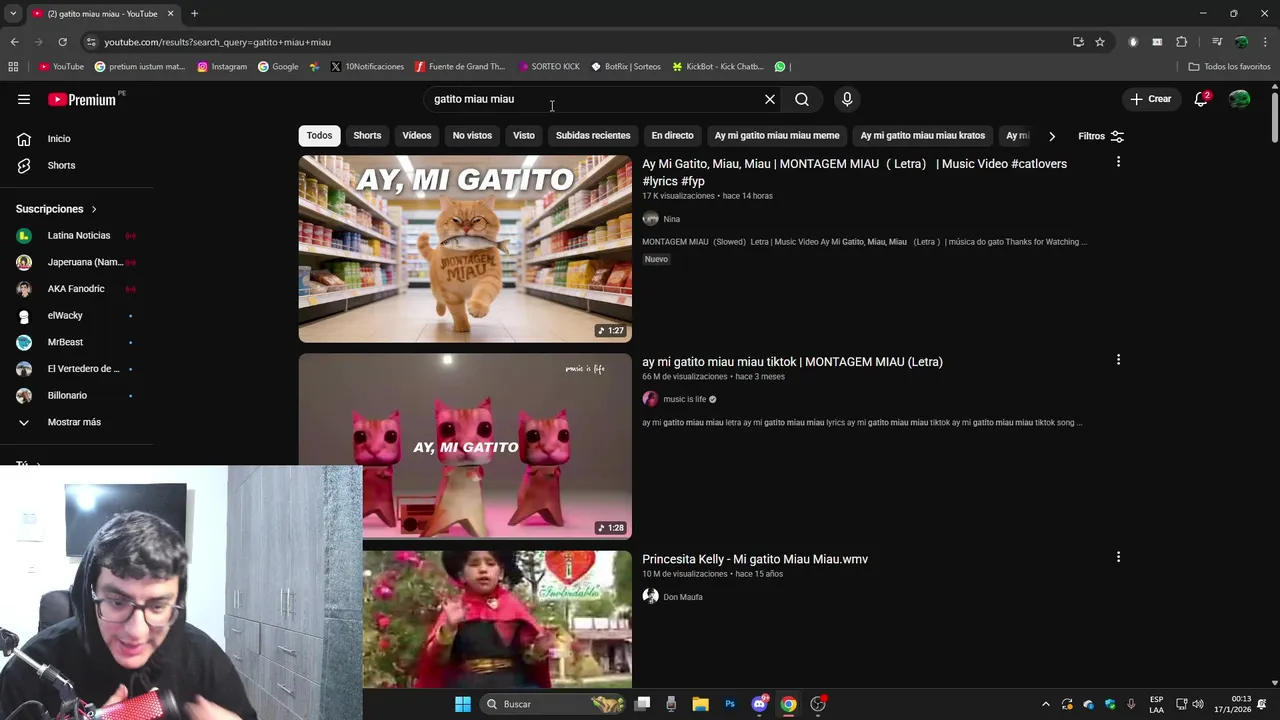The height and width of the screenshot is (720, 1280).
Task: Bookmark this page with the star icon
Action: pos(1100,42)
